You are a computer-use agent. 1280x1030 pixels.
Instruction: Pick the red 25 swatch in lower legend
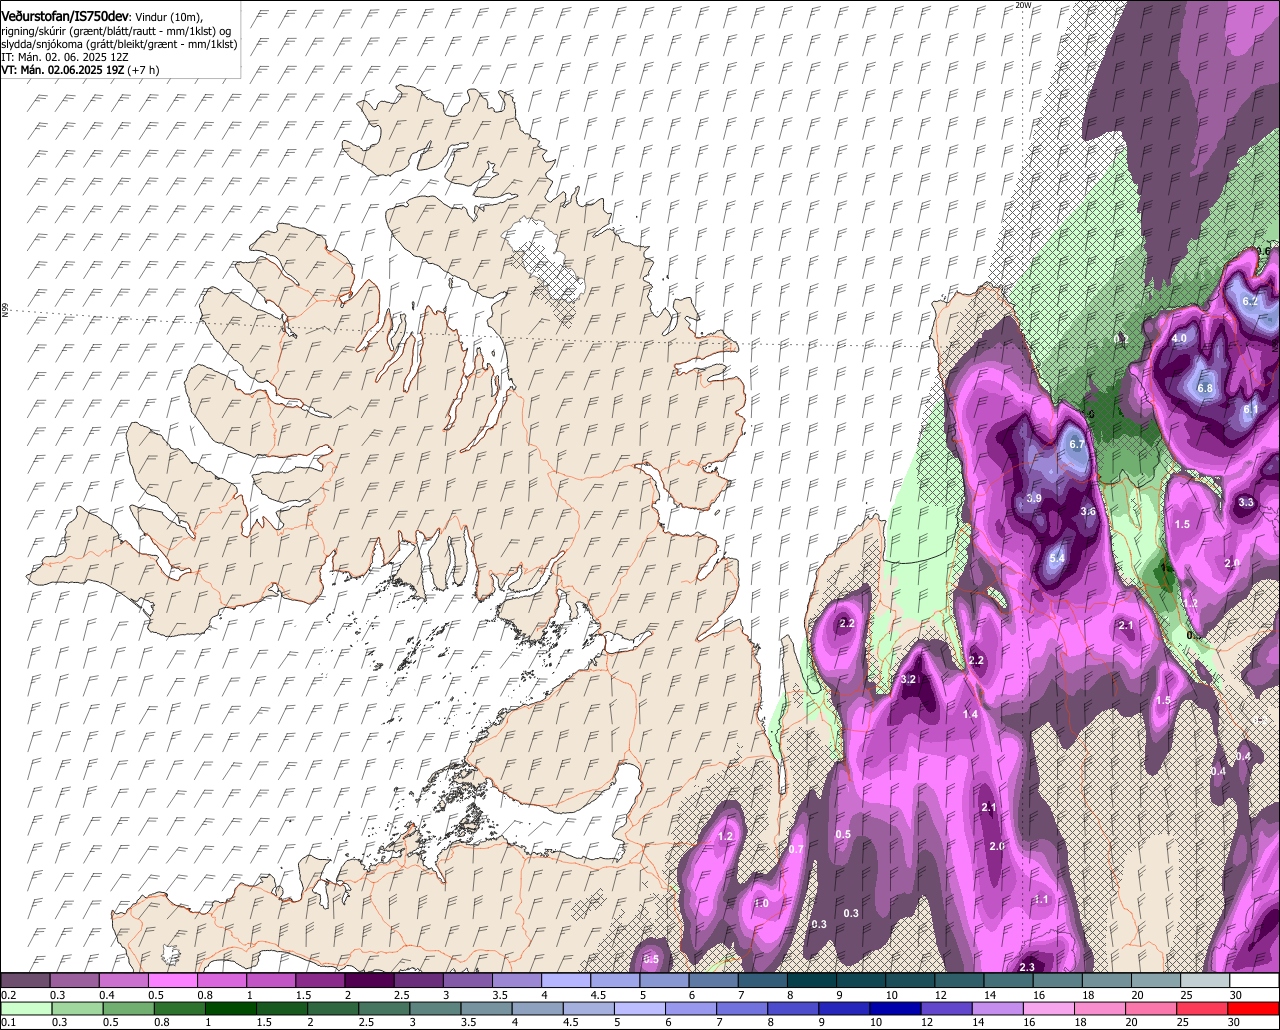[1203, 1008]
